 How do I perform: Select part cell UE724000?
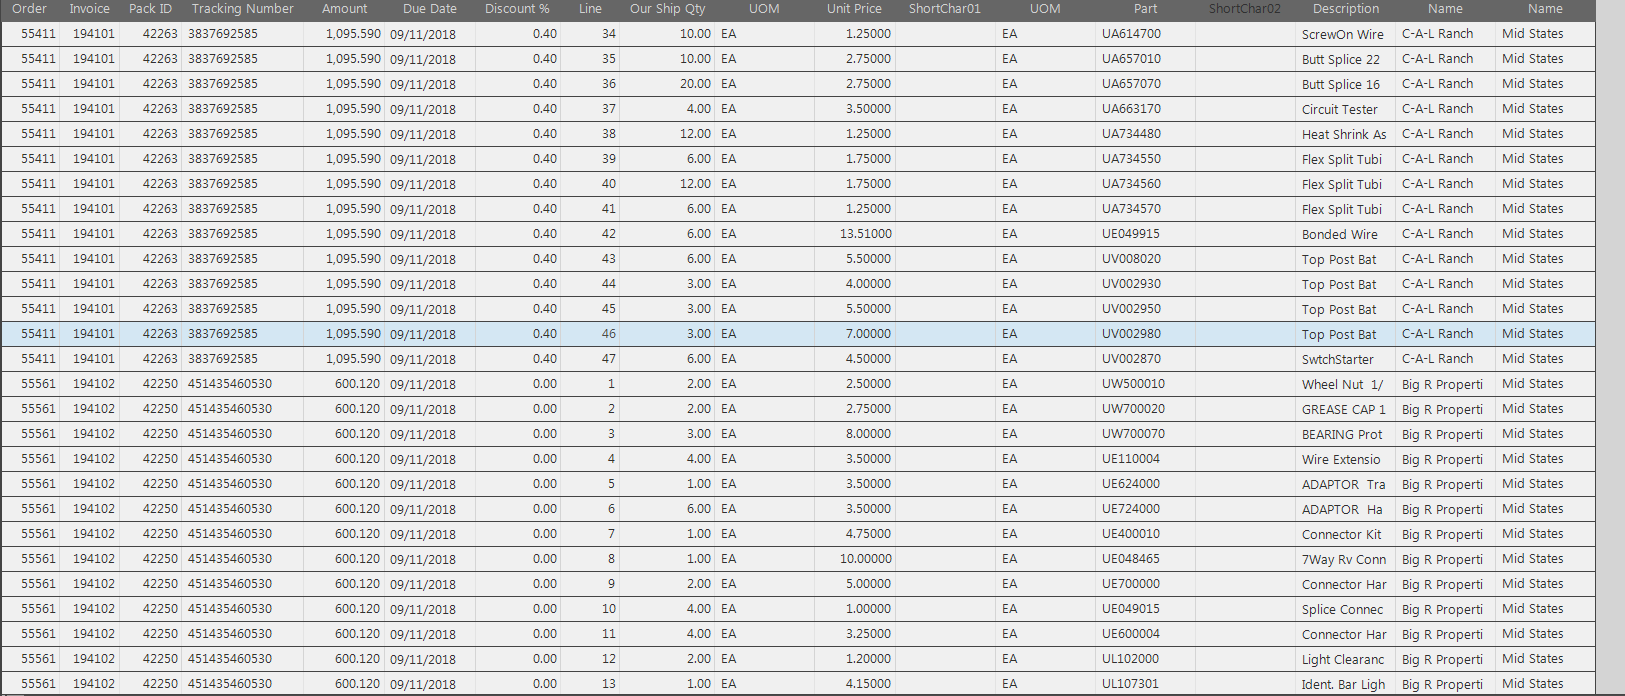(x=1131, y=509)
